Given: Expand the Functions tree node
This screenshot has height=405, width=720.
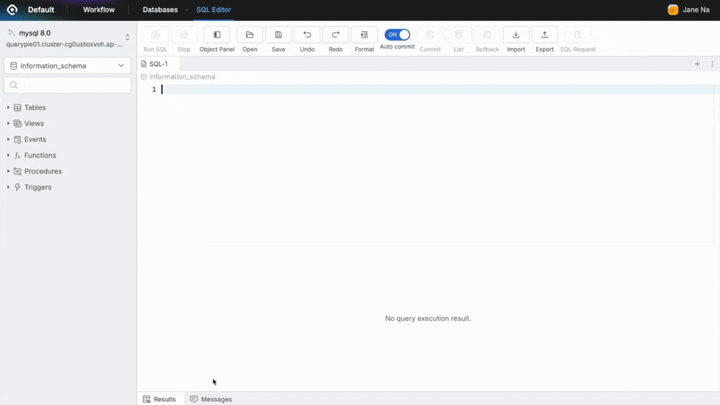Looking at the screenshot, I should coord(8,155).
